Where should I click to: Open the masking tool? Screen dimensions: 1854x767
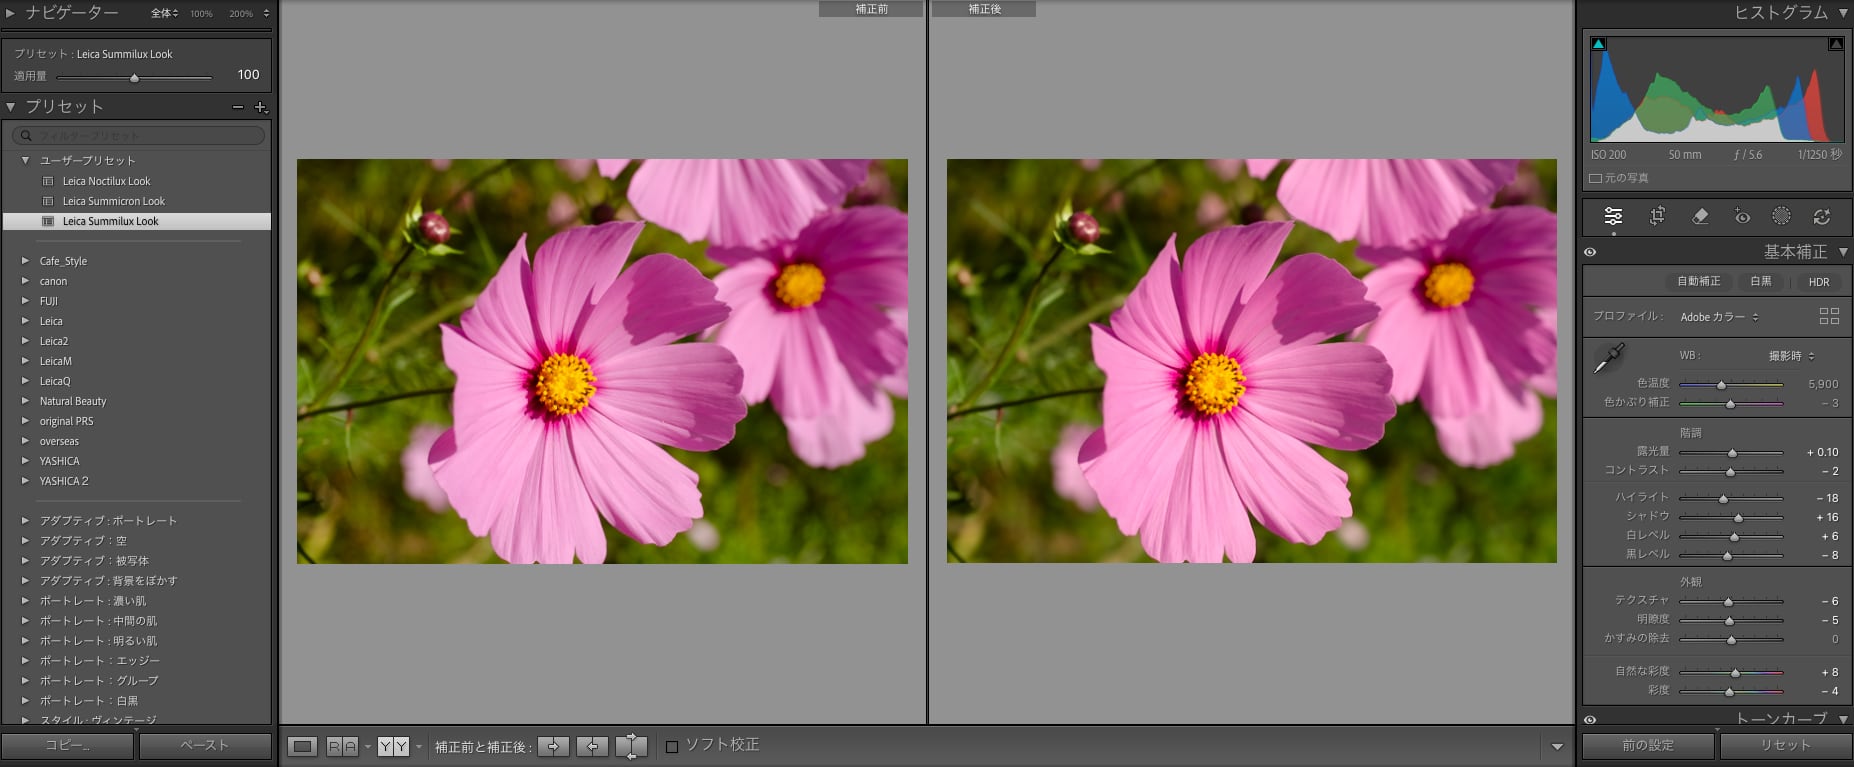pos(1781,216)
